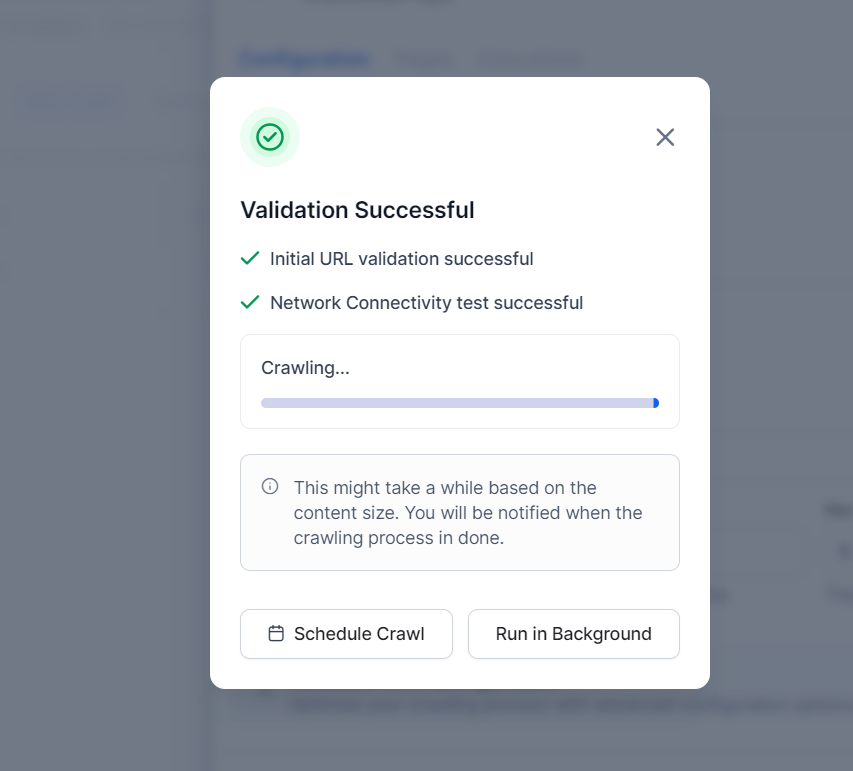This screenshot has width=853, height=771.
Task: Click the green success checkmark circle icon
Action: coord(270,137)
